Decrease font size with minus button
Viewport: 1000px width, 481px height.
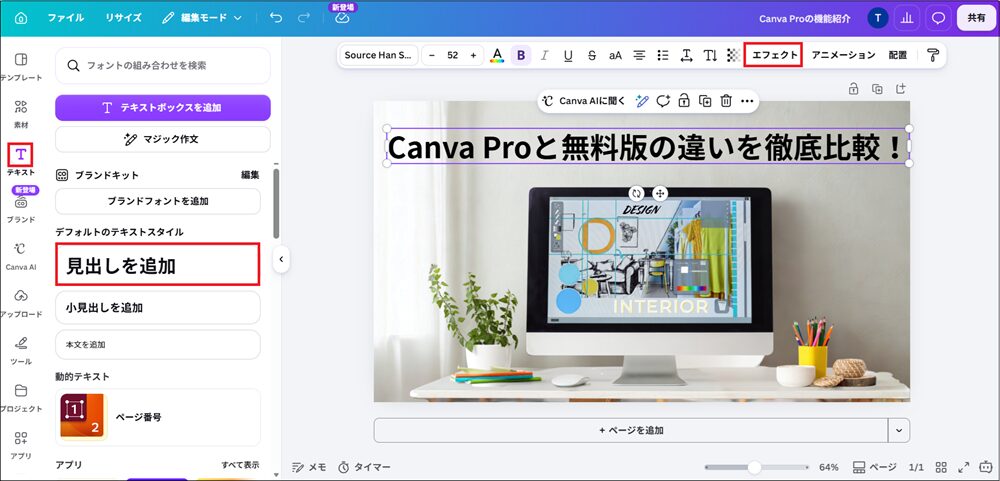(432, 56)
